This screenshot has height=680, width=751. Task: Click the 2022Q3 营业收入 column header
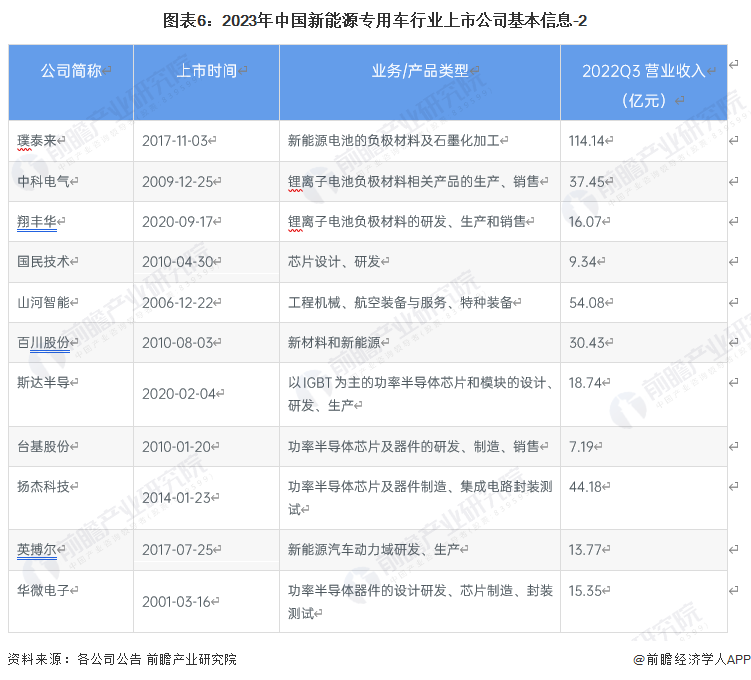pos(644,84)
